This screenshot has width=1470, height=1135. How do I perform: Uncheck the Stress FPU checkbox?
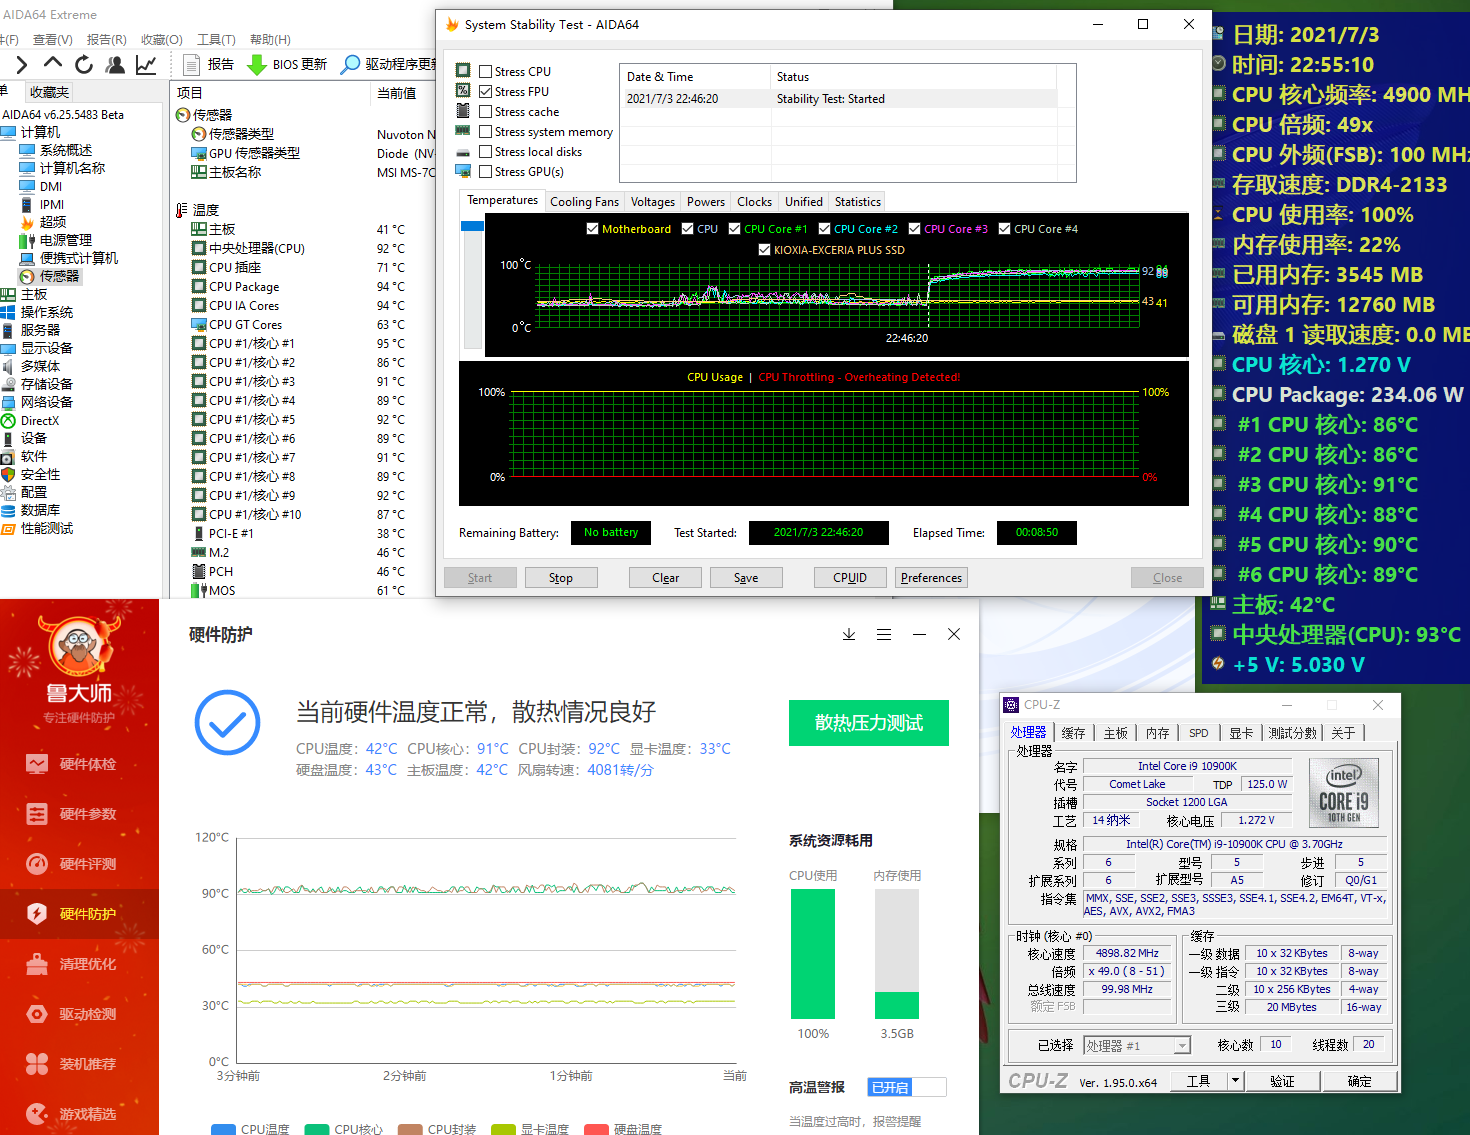tap(485, 92)
